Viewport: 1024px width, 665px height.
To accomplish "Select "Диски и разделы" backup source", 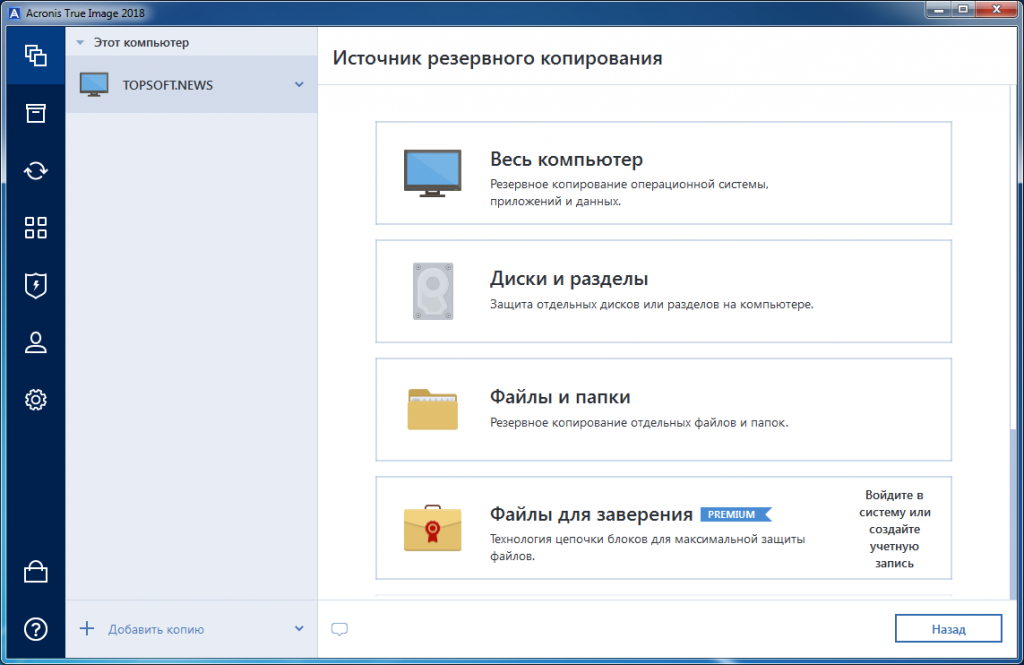I will [x=663, y=291].
